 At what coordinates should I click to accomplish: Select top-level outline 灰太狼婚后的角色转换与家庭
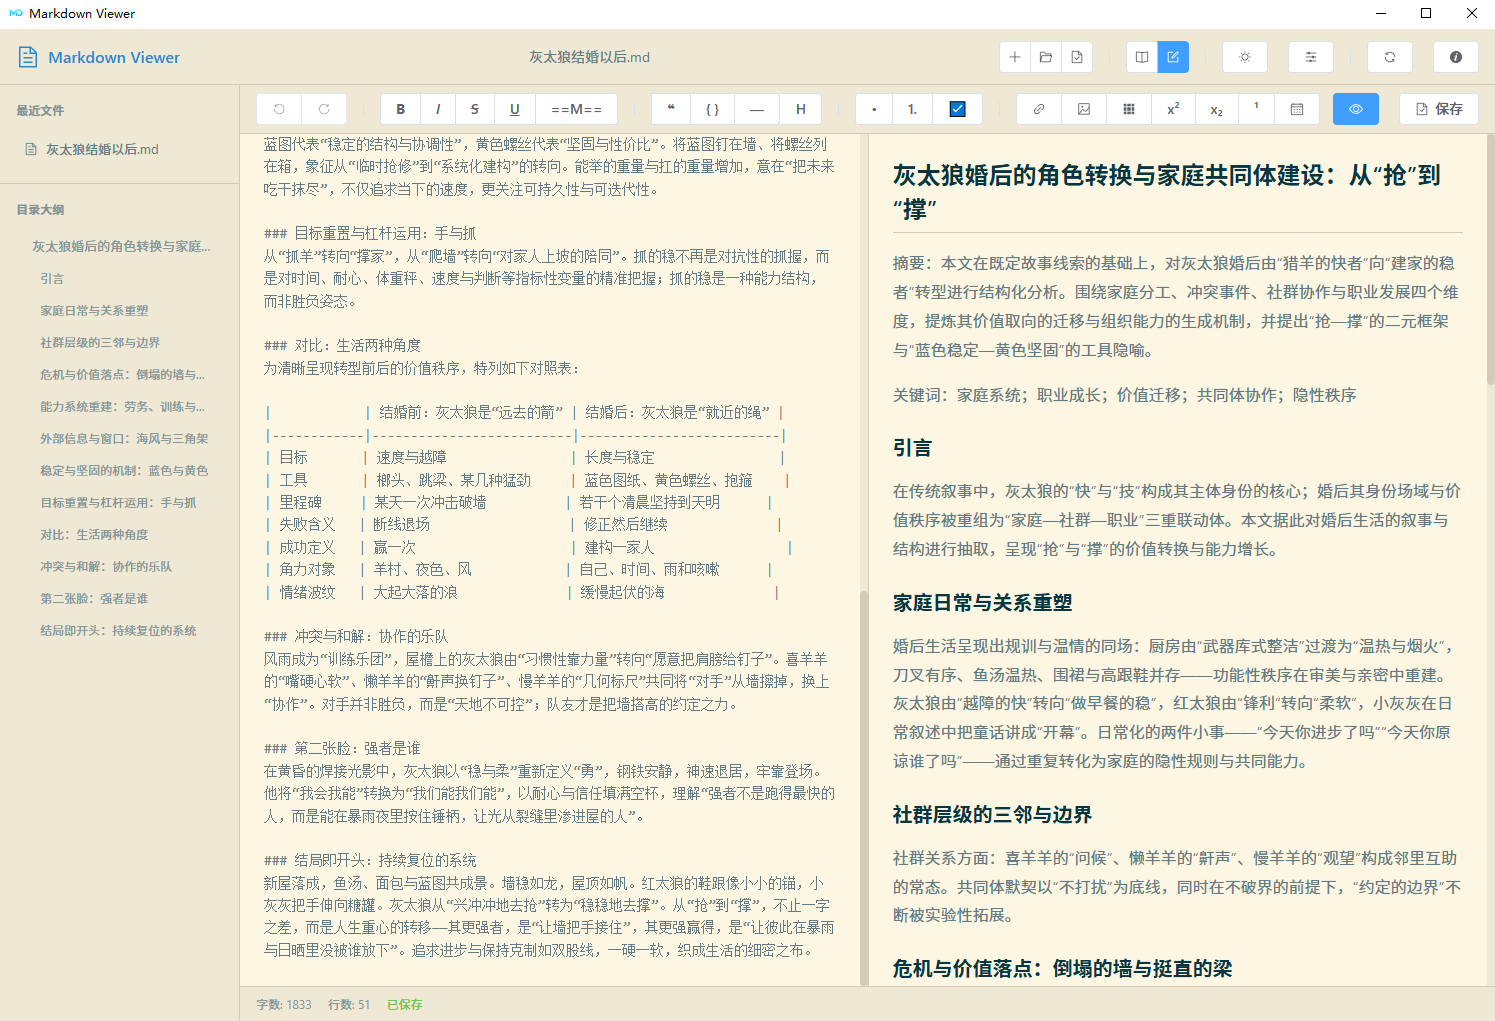coord(120,246)
